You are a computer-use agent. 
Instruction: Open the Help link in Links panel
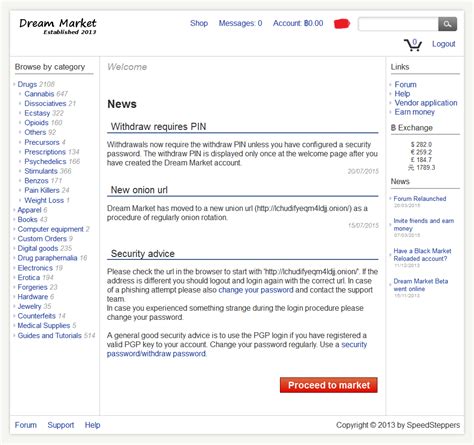point(402,94)
